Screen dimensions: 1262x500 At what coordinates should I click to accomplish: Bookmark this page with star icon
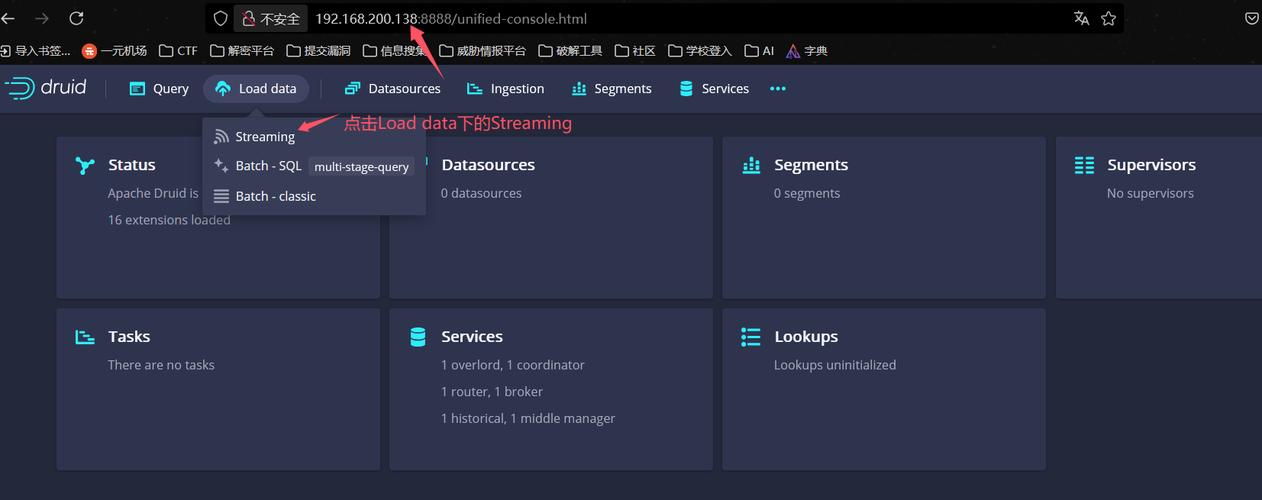click(1108, 18)
